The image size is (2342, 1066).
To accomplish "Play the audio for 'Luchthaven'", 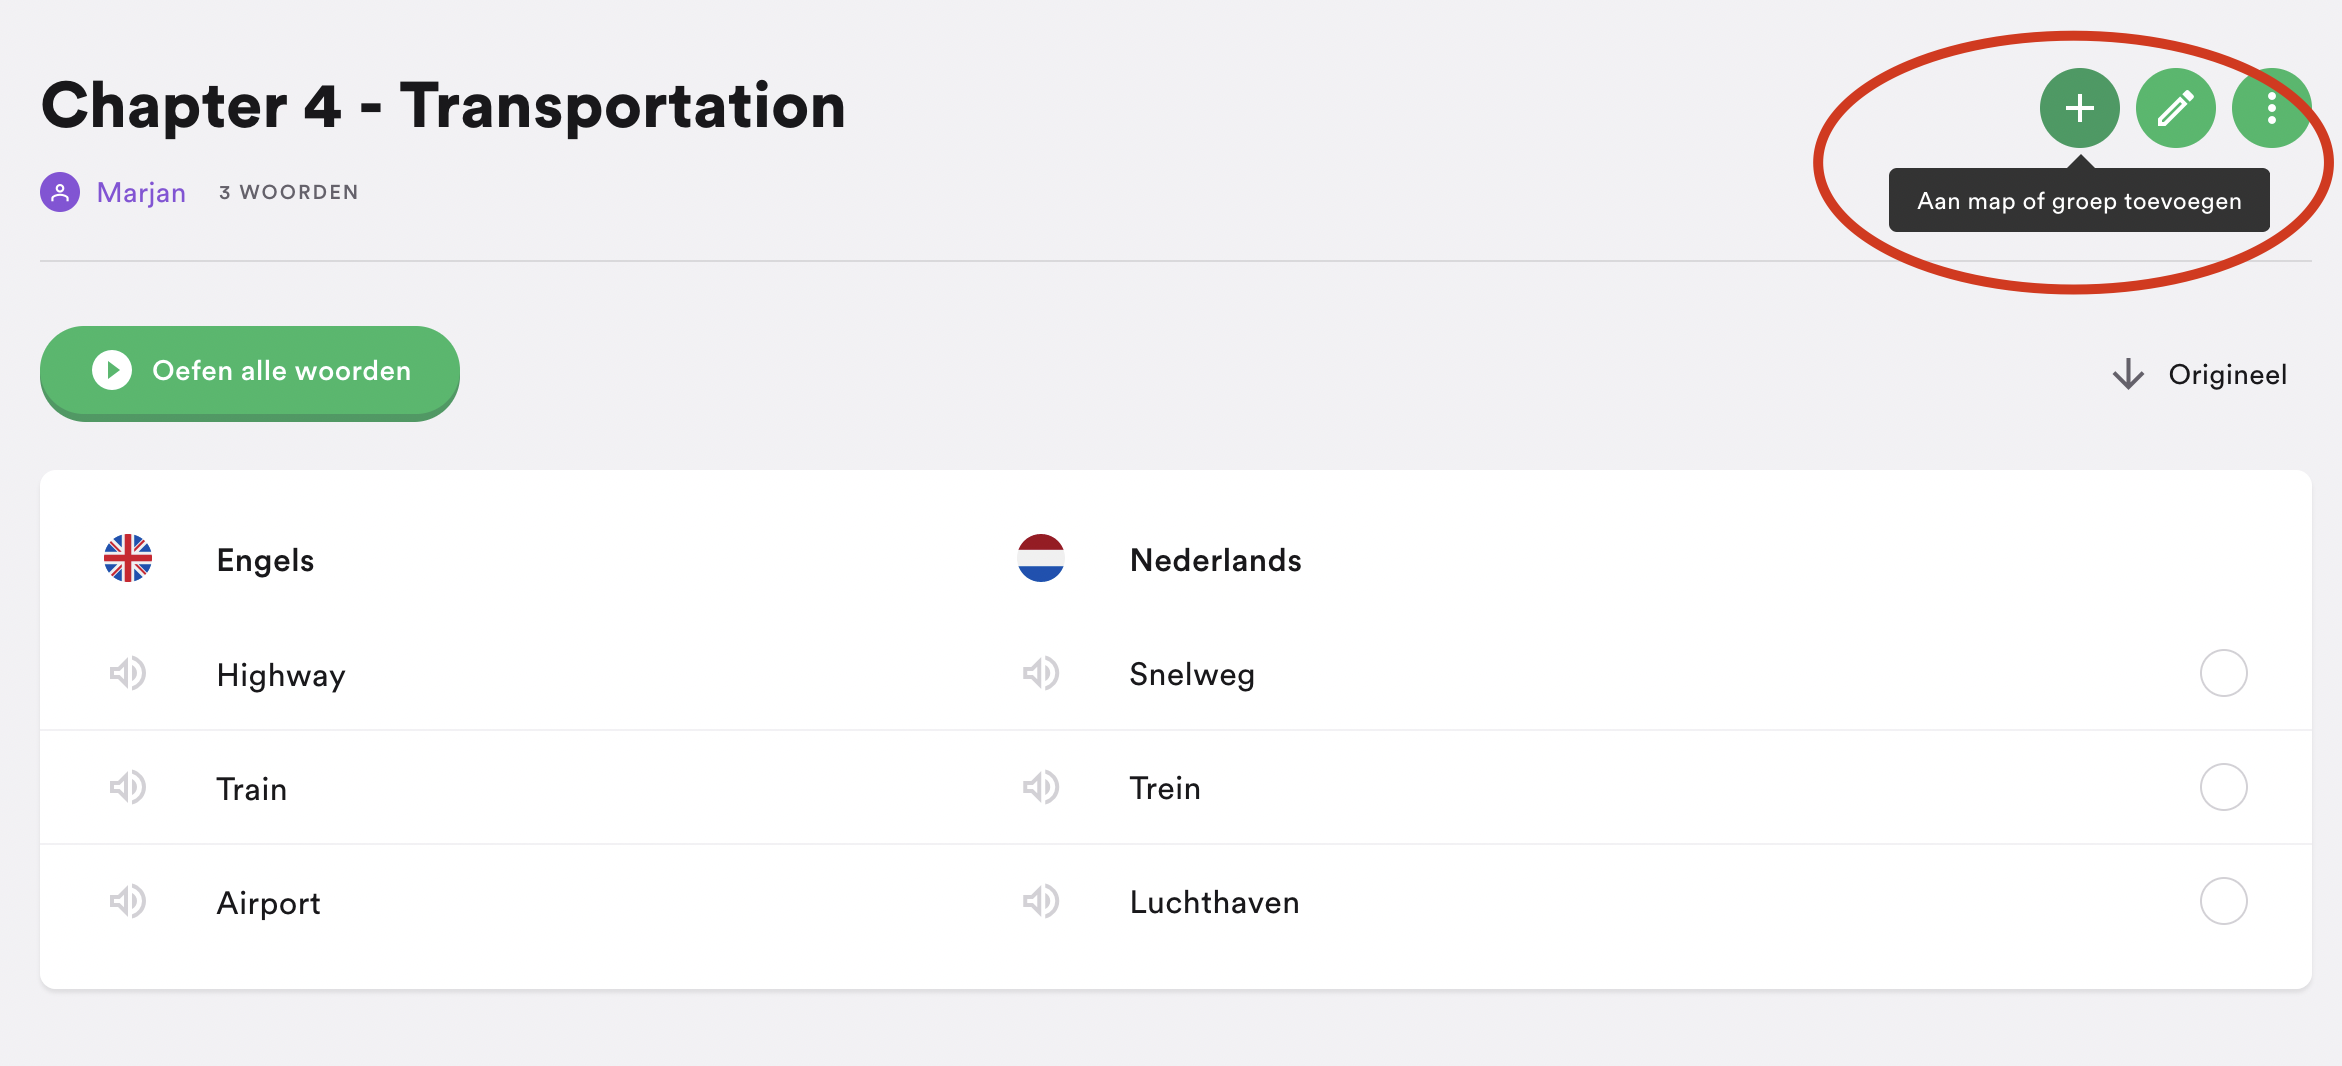I will [x=1041, y=901].
